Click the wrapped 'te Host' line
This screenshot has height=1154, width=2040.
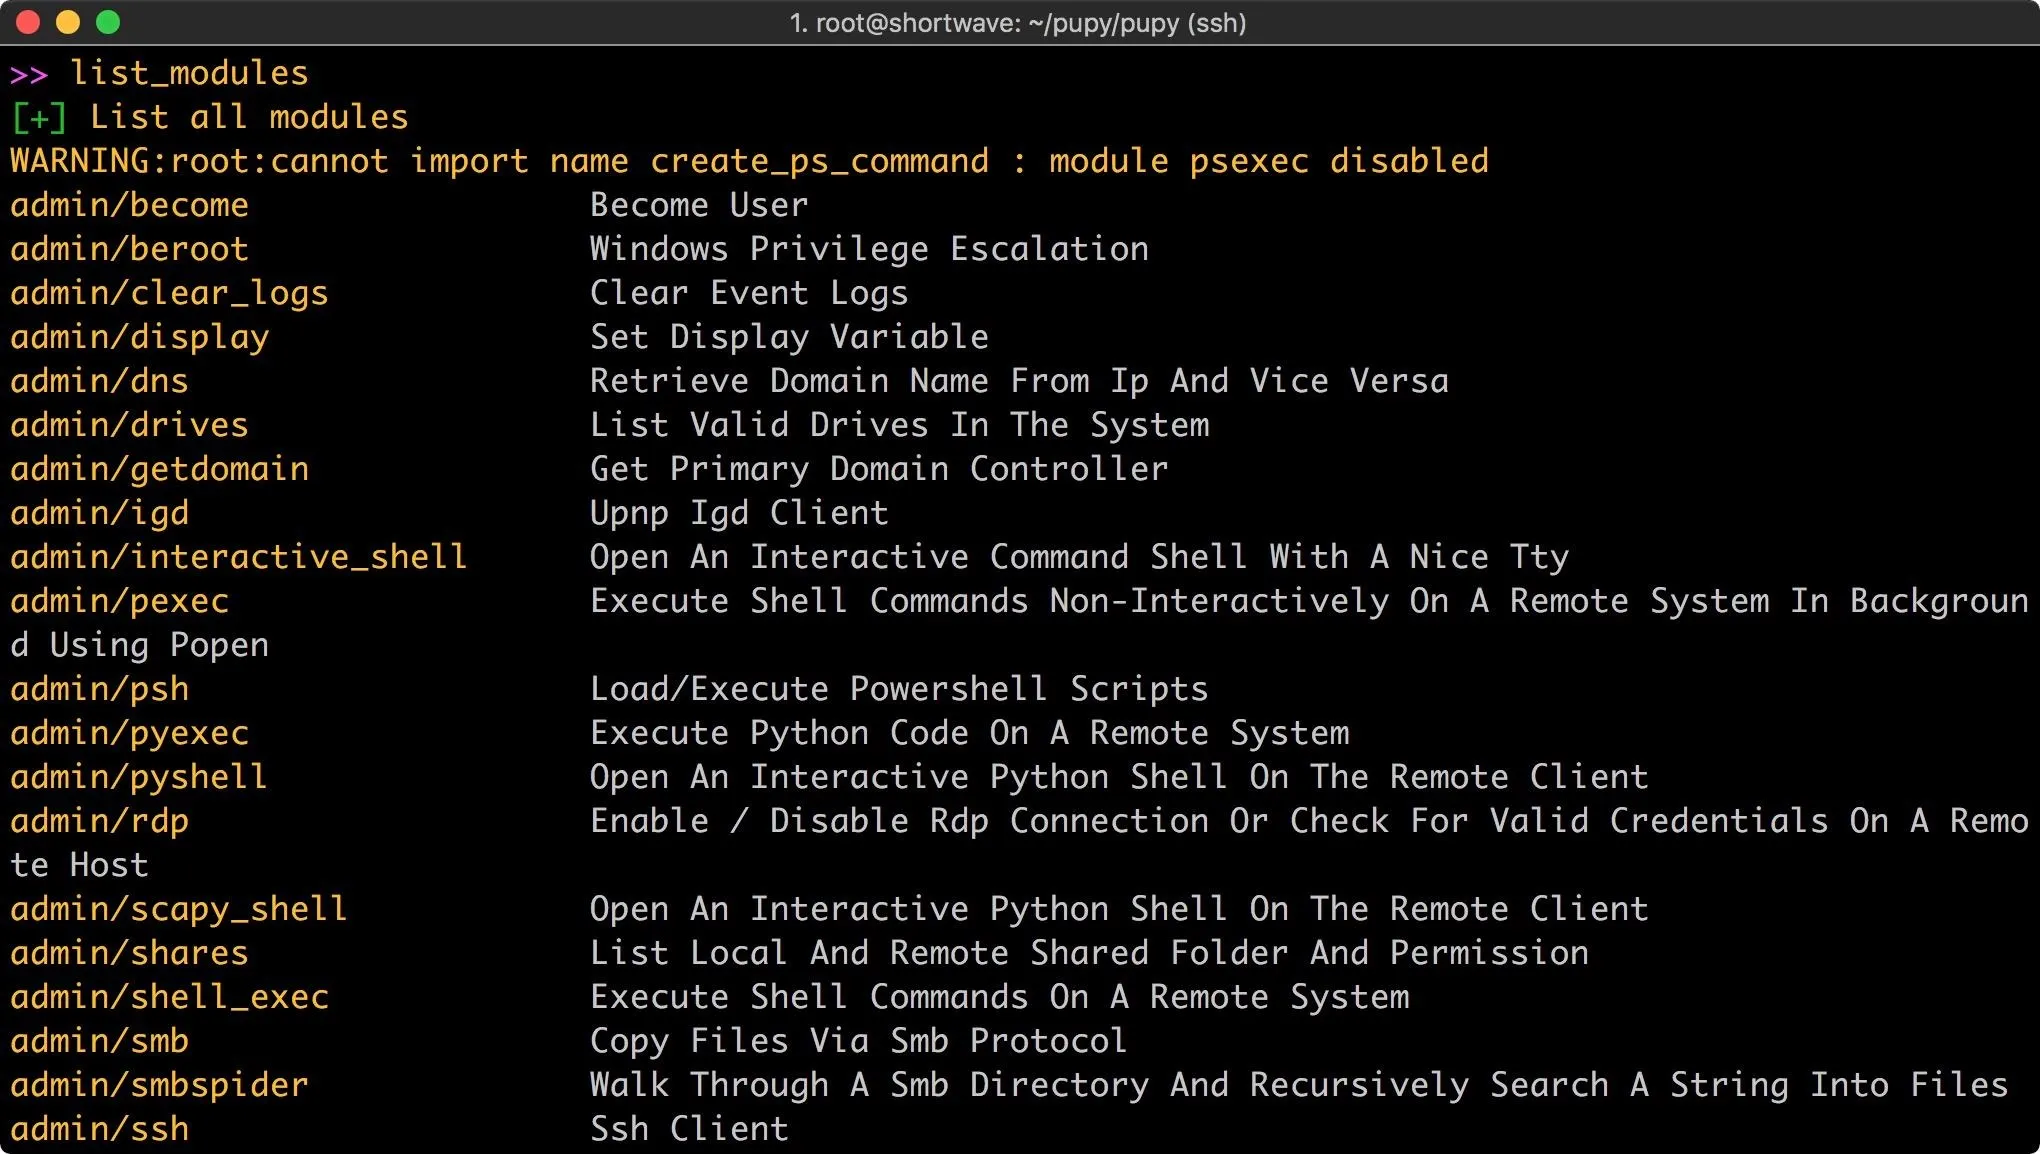point(79,865)
